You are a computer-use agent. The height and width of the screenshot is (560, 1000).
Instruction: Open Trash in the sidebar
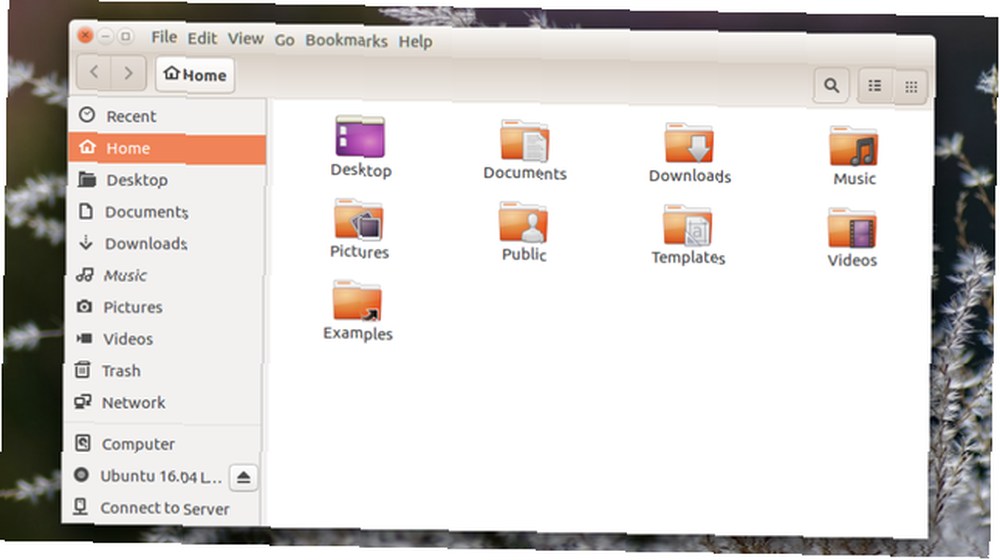click(163, 371)
